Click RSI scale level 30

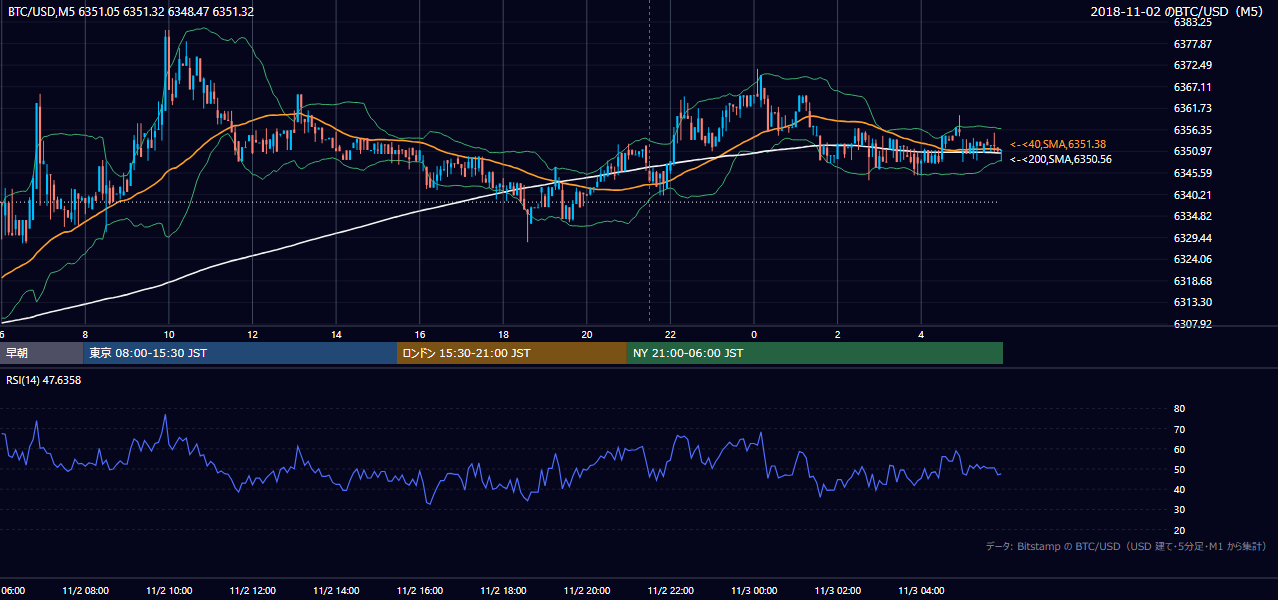pos(1180,510)
